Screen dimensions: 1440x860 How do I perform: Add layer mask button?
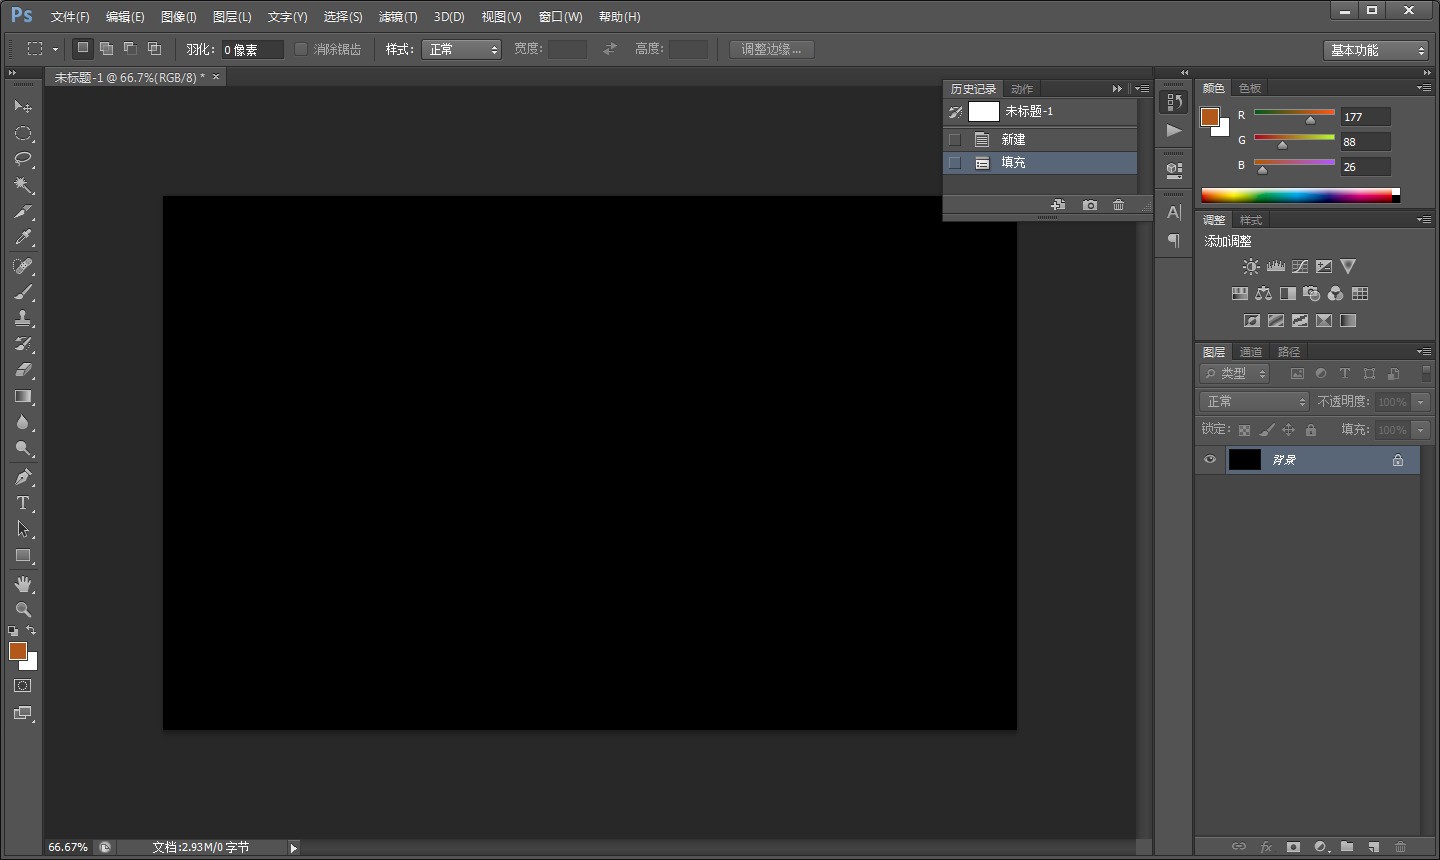point(1293,847)
